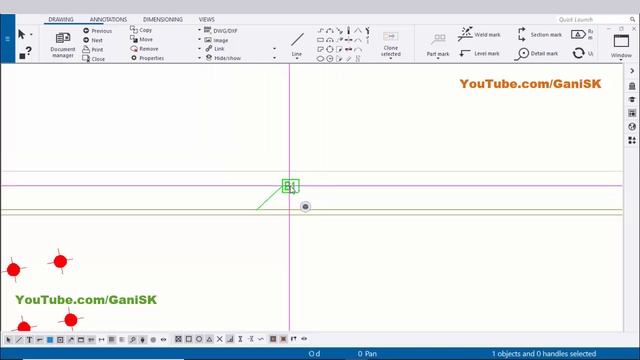The image size is (640, 360).
Task: Click the update refresh arrows icon
Action: (x=578, y=53)
